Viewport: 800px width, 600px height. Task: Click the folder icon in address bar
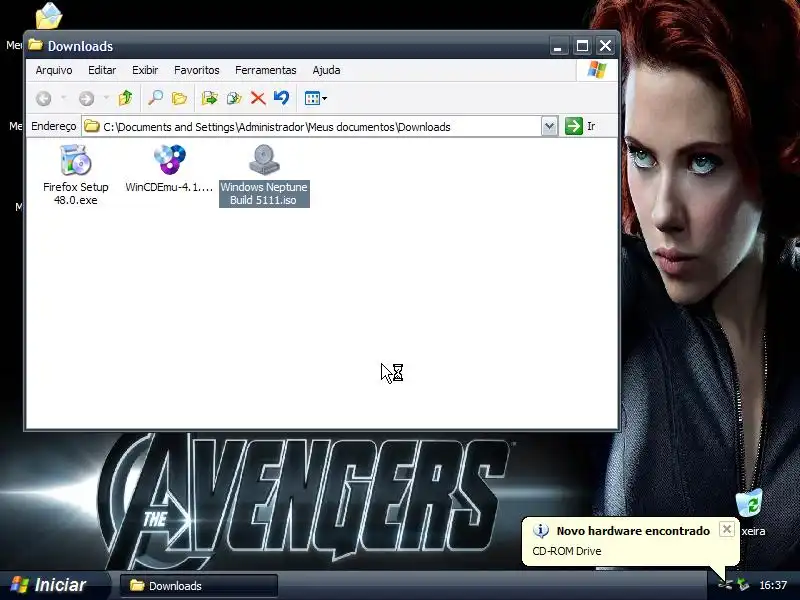tap(92, 126)
